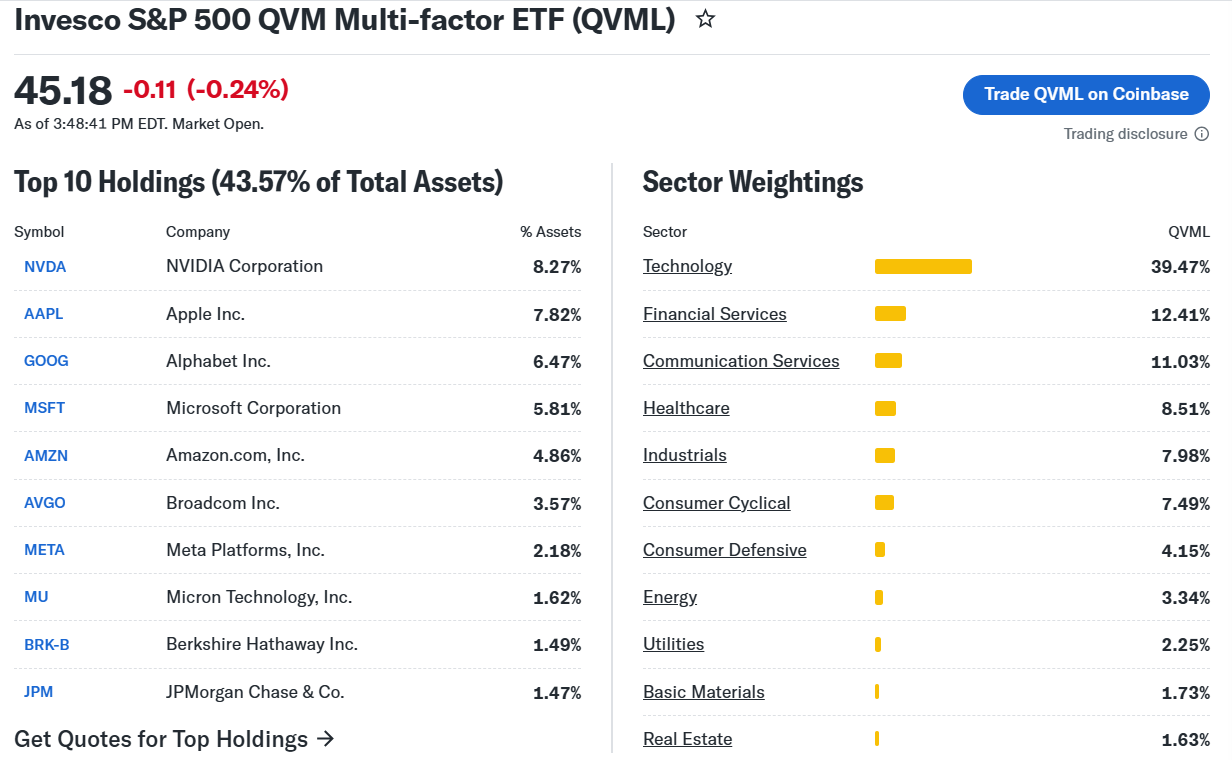Open the Real Estate sector link

click(x=687, y=739)
